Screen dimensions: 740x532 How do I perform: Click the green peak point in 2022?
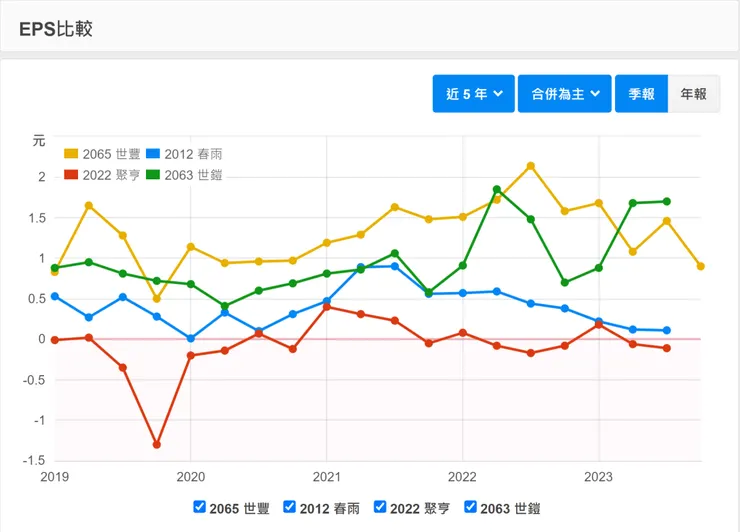click(x=497, y=189)
